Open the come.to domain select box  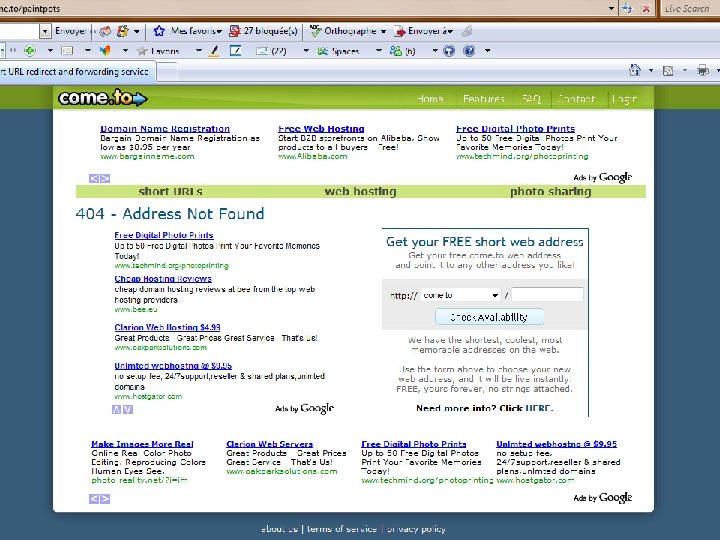tap(461, 295)
